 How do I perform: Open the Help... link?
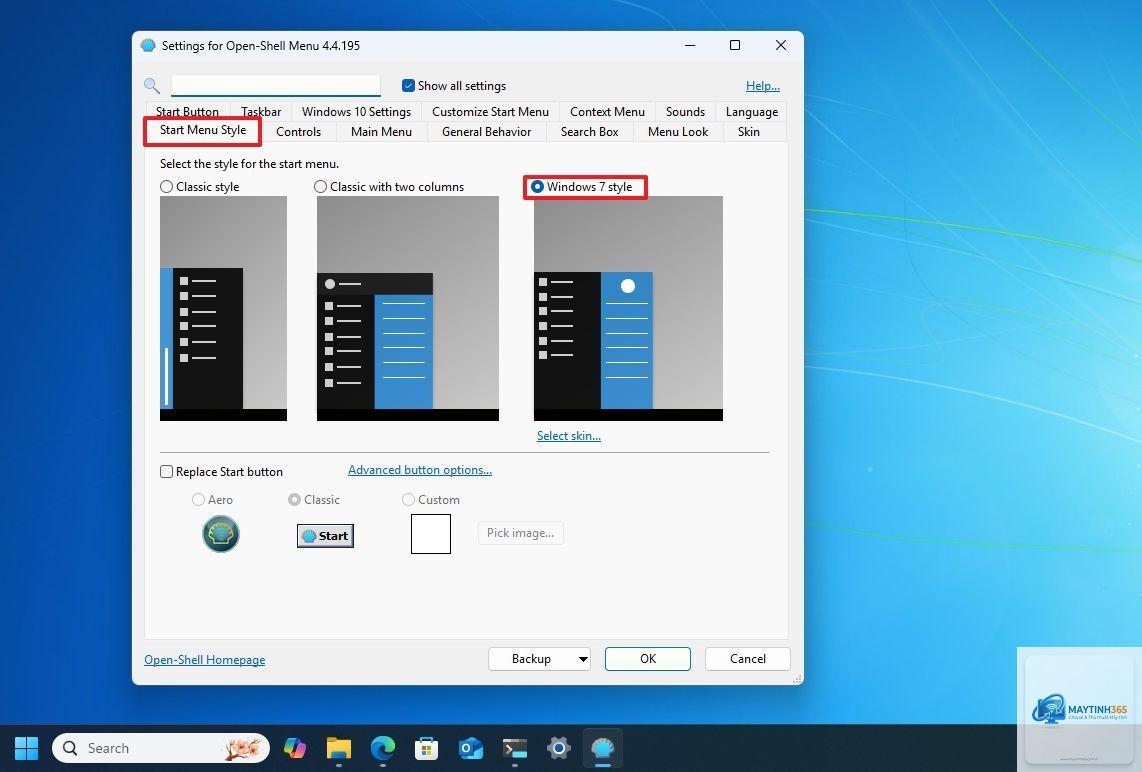click(x=763, y=86)
